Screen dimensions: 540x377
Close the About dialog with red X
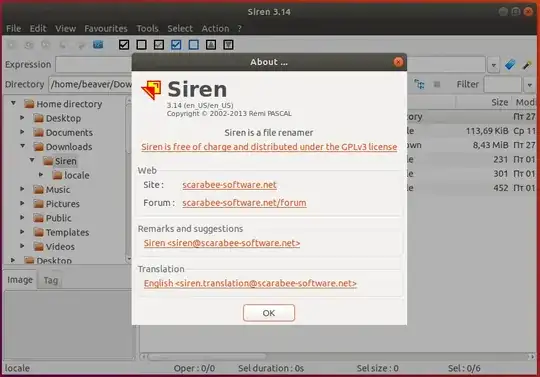point(398,62)
